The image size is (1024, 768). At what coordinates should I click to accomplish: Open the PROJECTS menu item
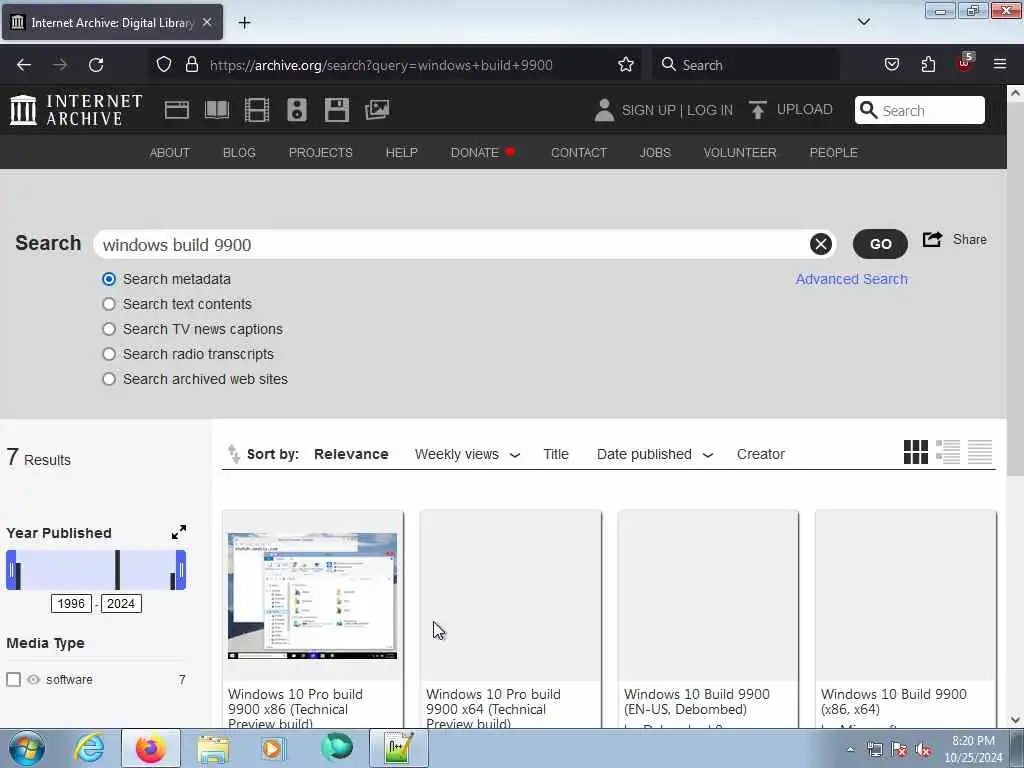tap(321, 152)
